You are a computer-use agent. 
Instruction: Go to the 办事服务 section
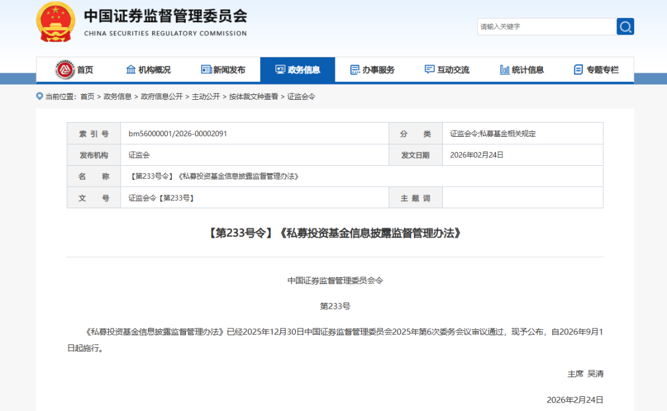378,70
